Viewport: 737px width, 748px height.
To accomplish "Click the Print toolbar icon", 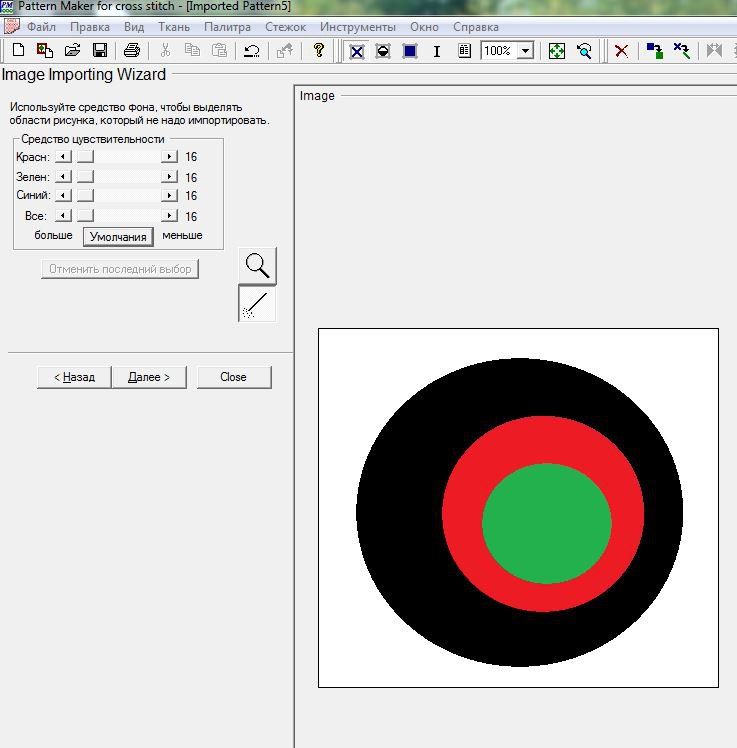I will 132,50.
